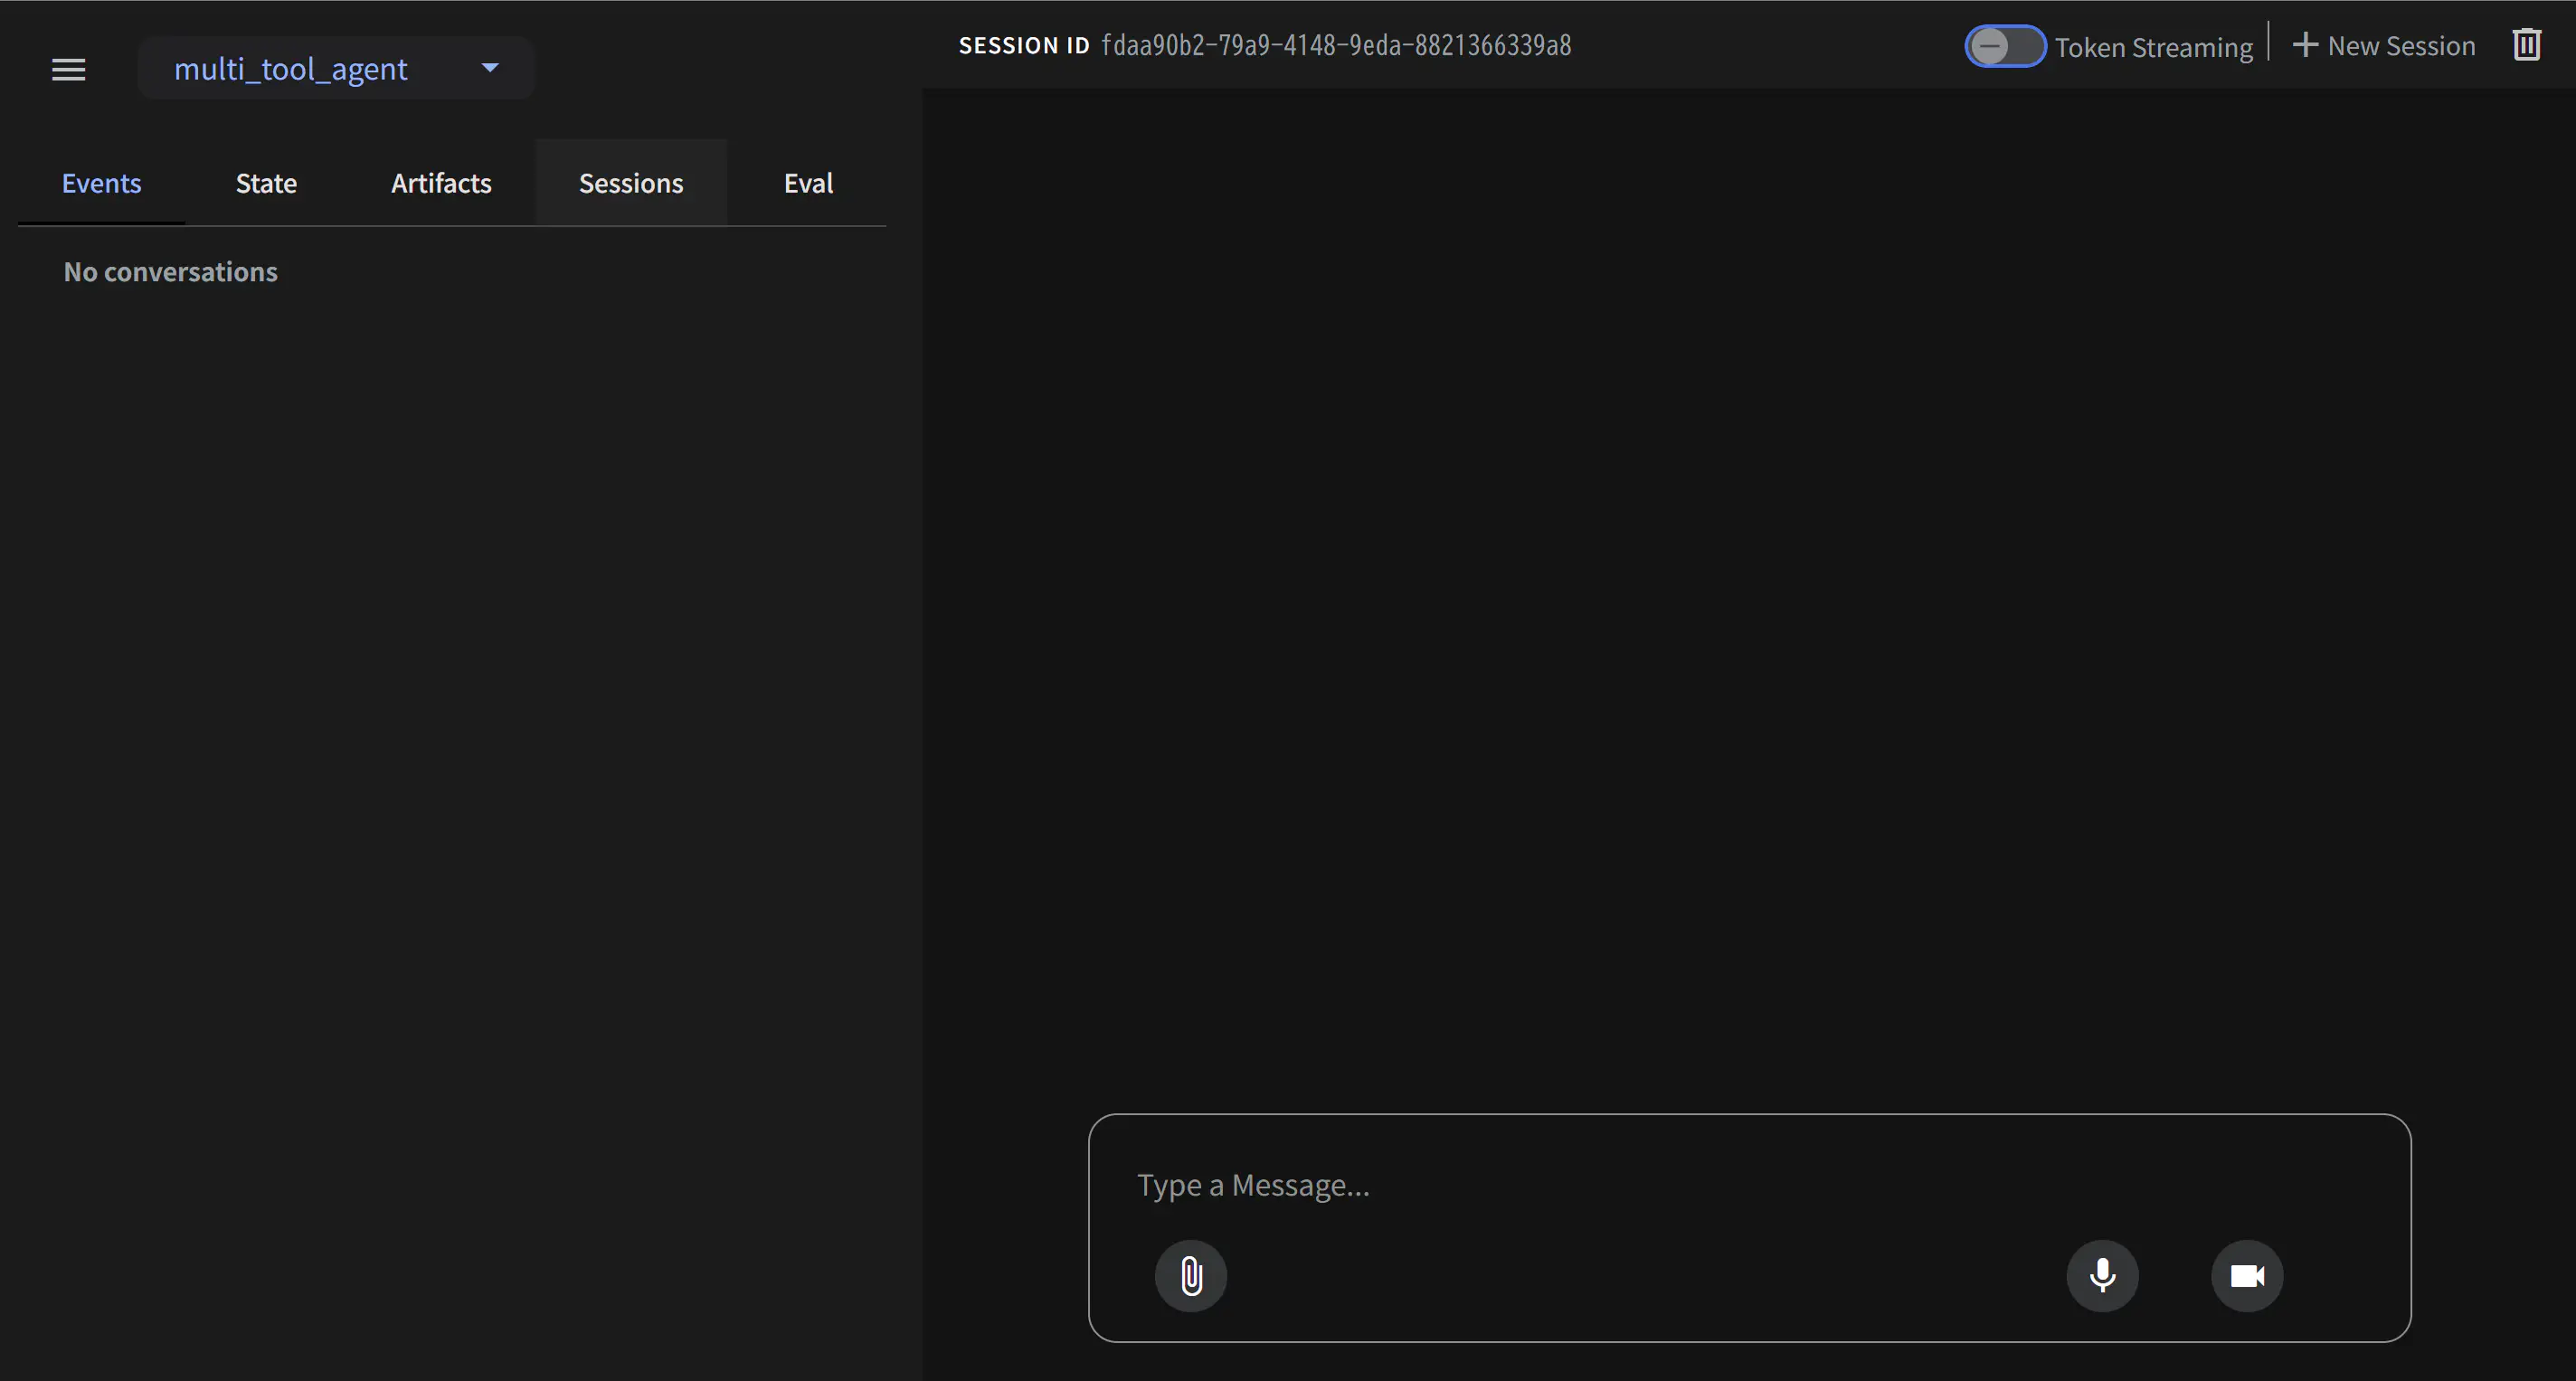This screenshot has width=2576, height=1381.
Task: Click the No conversations placeholder text
Action: coord(170,272)
